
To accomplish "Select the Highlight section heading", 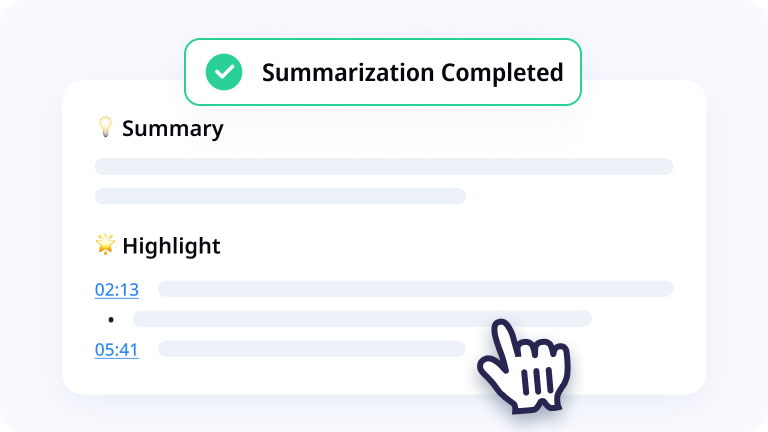I will point(171,246).
